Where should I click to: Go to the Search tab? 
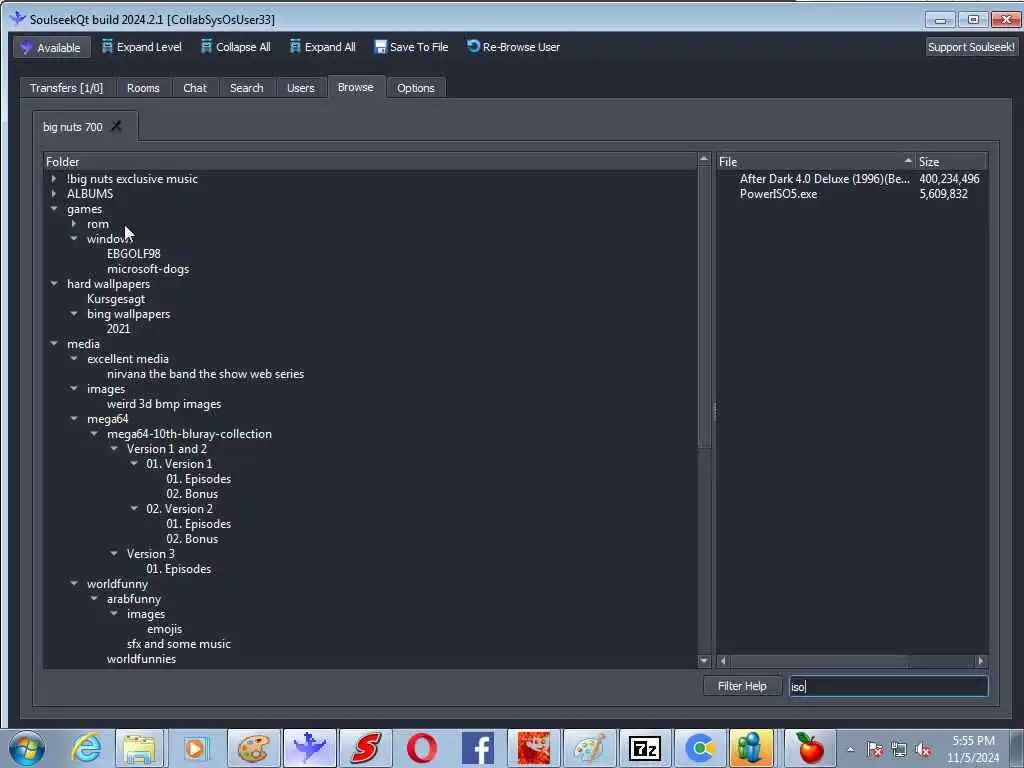(x=246, y=88)
